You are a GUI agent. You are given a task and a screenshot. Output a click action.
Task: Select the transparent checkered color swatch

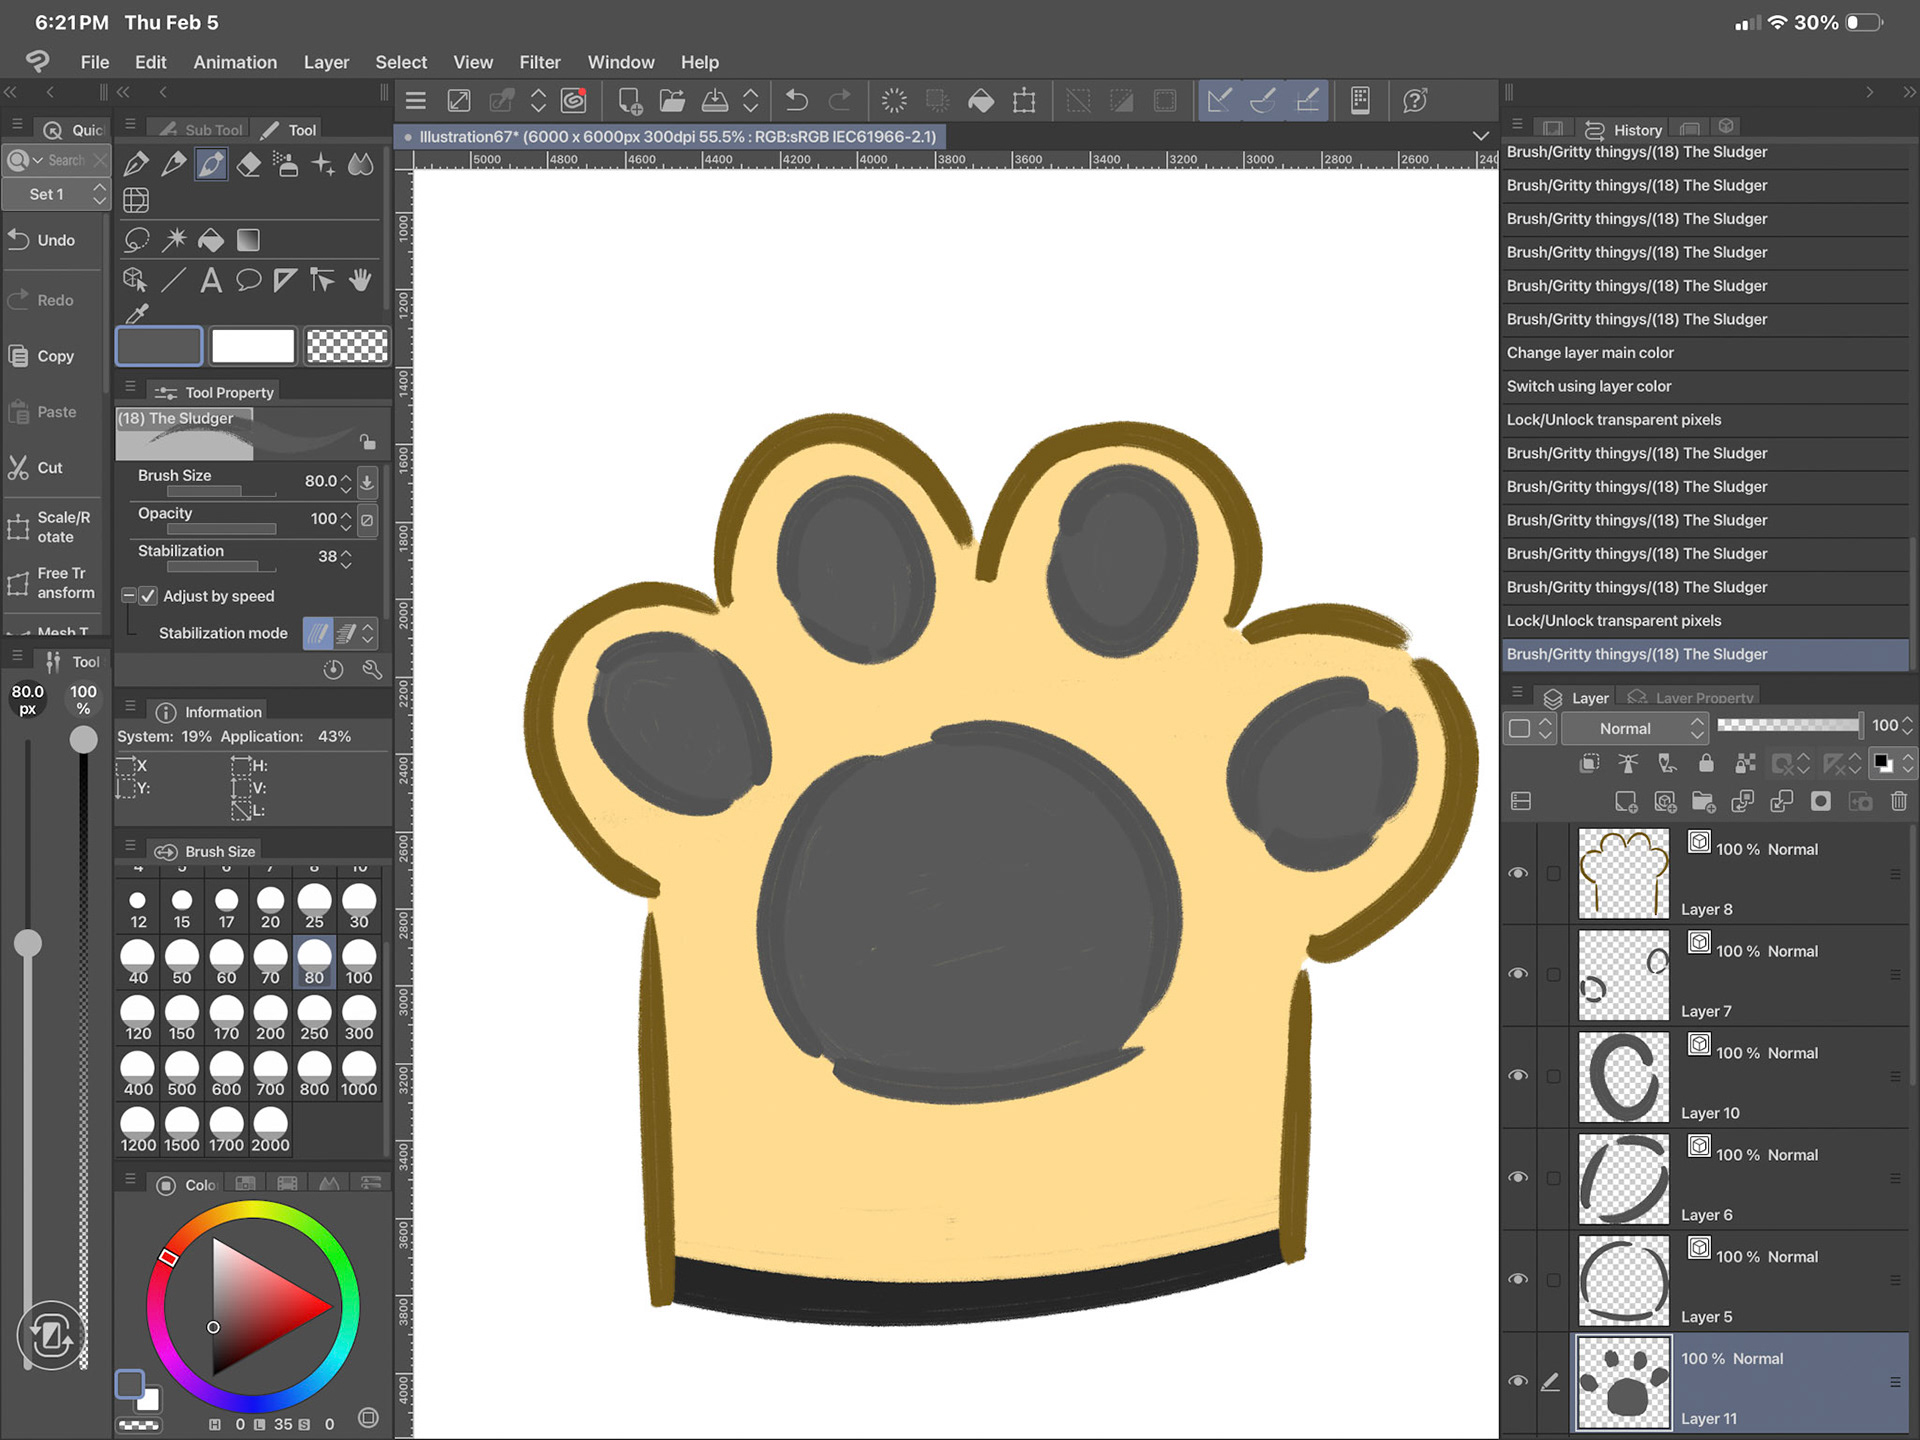(x=346, y=346)
